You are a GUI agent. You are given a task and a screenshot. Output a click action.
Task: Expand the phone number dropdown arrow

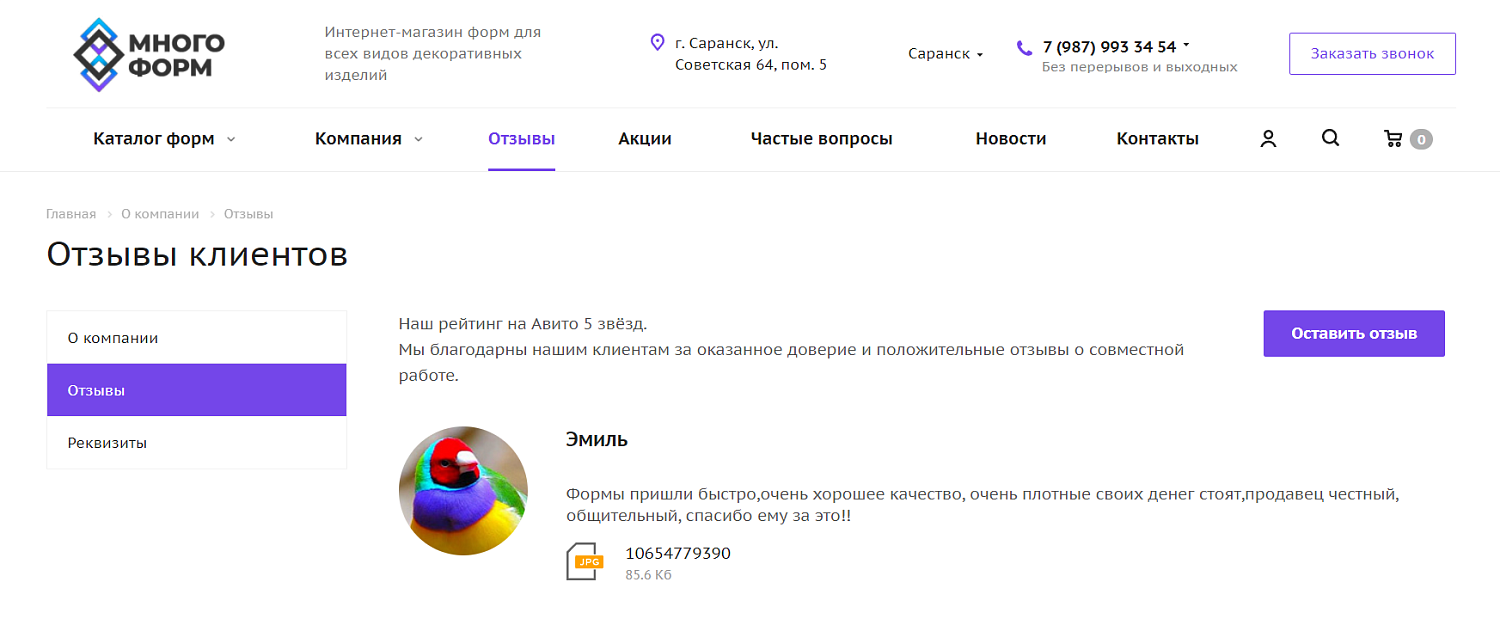point(1186,44)
